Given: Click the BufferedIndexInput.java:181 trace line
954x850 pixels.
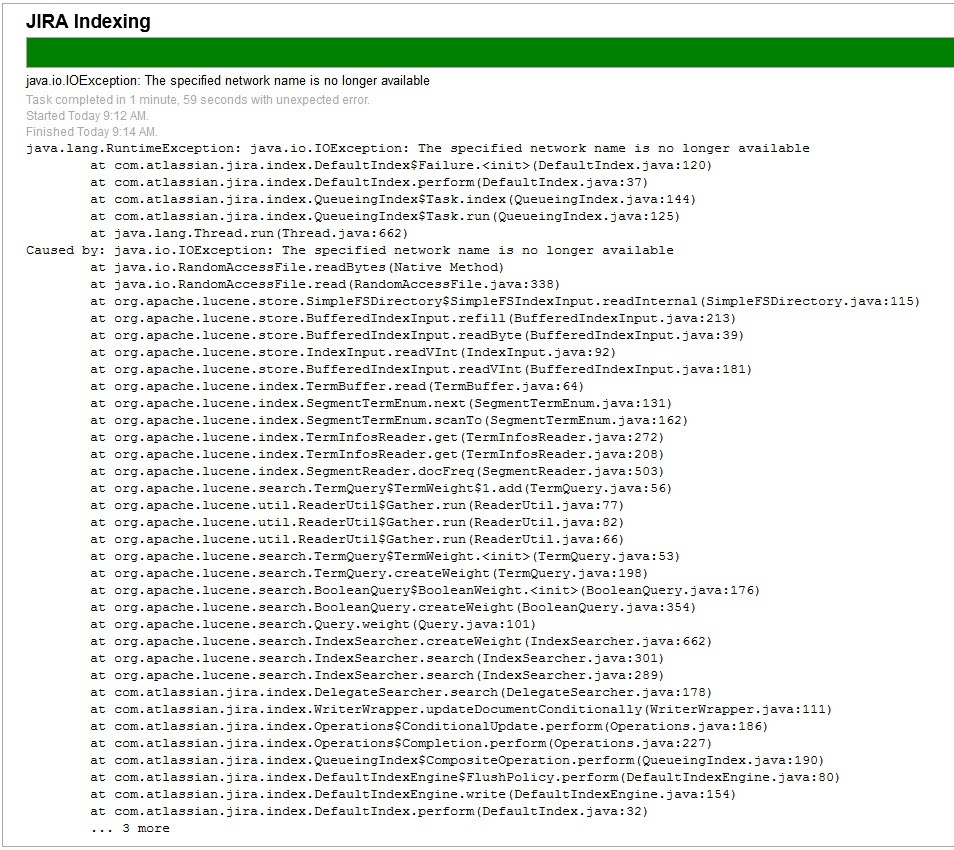Looking at the screenshot, I should [x=421, y=369].
